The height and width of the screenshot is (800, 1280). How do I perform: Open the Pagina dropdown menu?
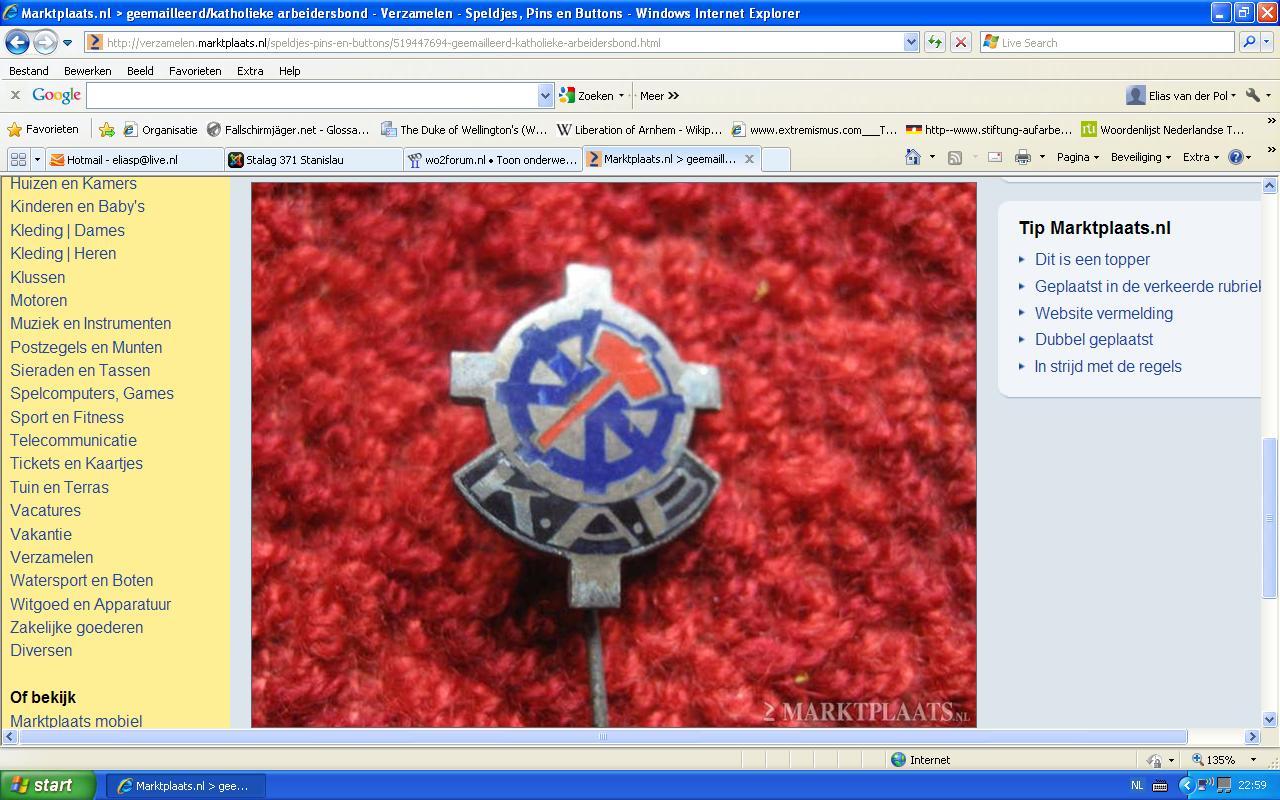coord(1077,157)
